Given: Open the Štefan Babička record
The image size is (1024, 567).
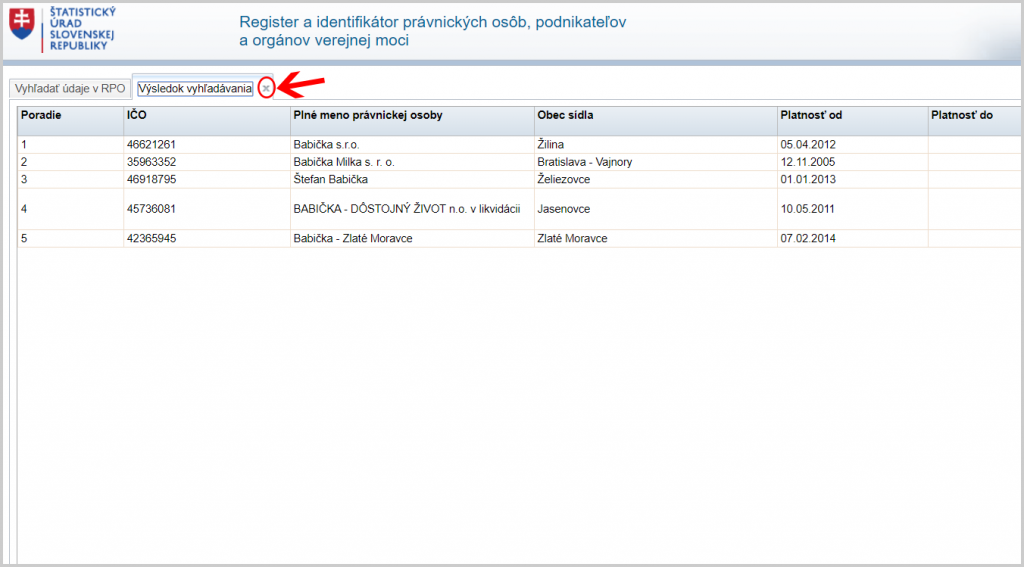Looking at the screenshot, I should [x=412, y=179].
